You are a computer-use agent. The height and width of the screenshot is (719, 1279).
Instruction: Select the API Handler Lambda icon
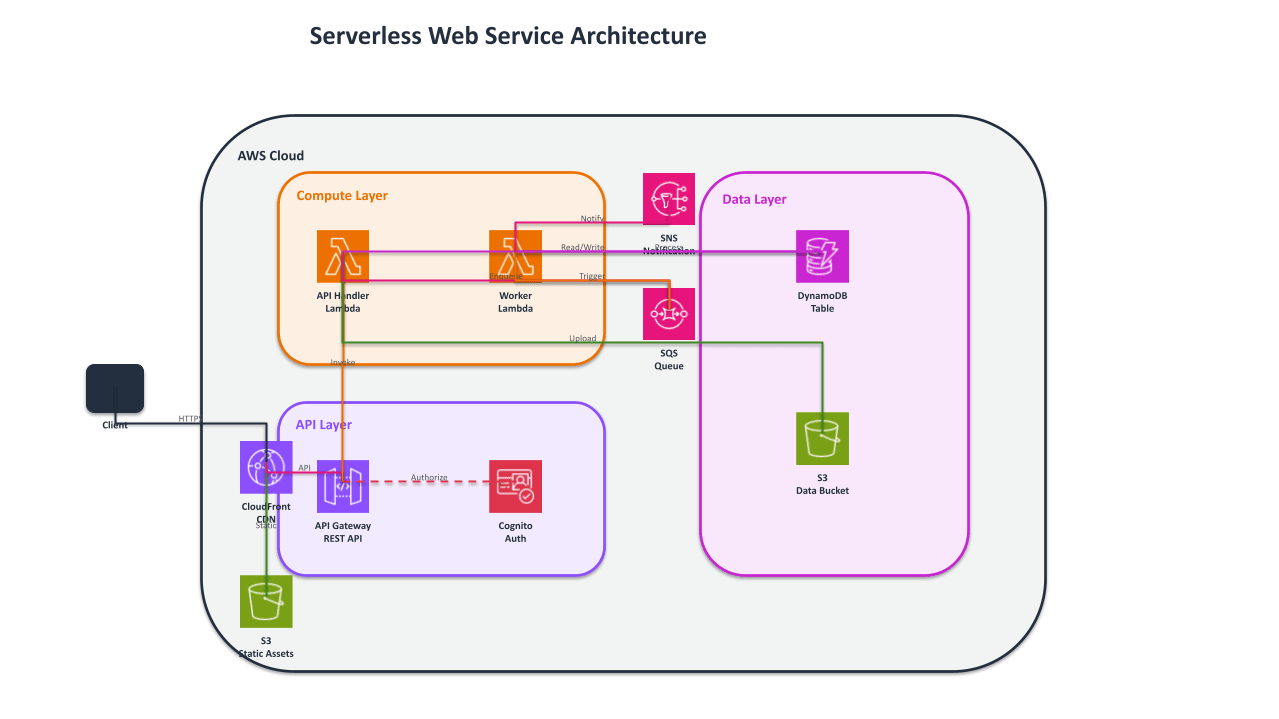pos(342,256)
